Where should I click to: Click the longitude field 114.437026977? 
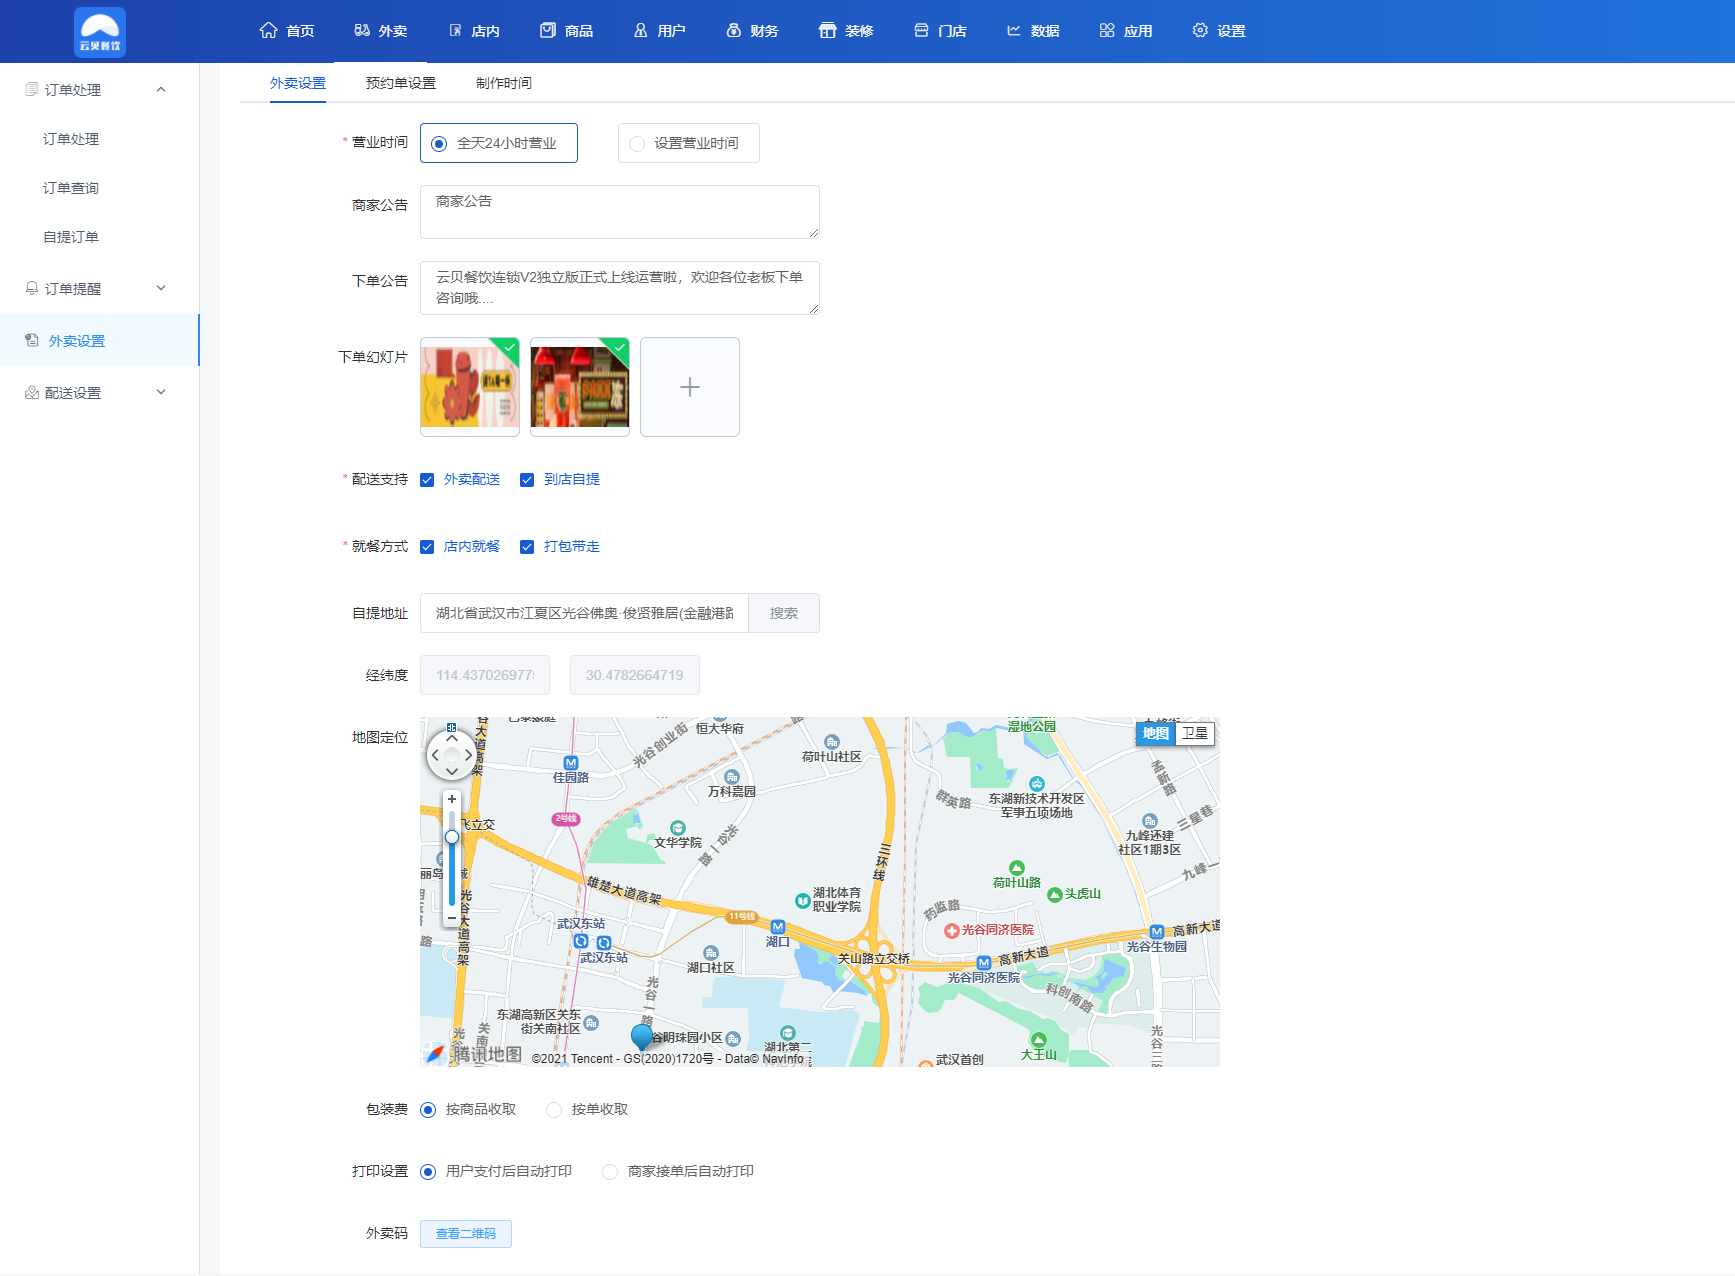[x=485, y=675]
